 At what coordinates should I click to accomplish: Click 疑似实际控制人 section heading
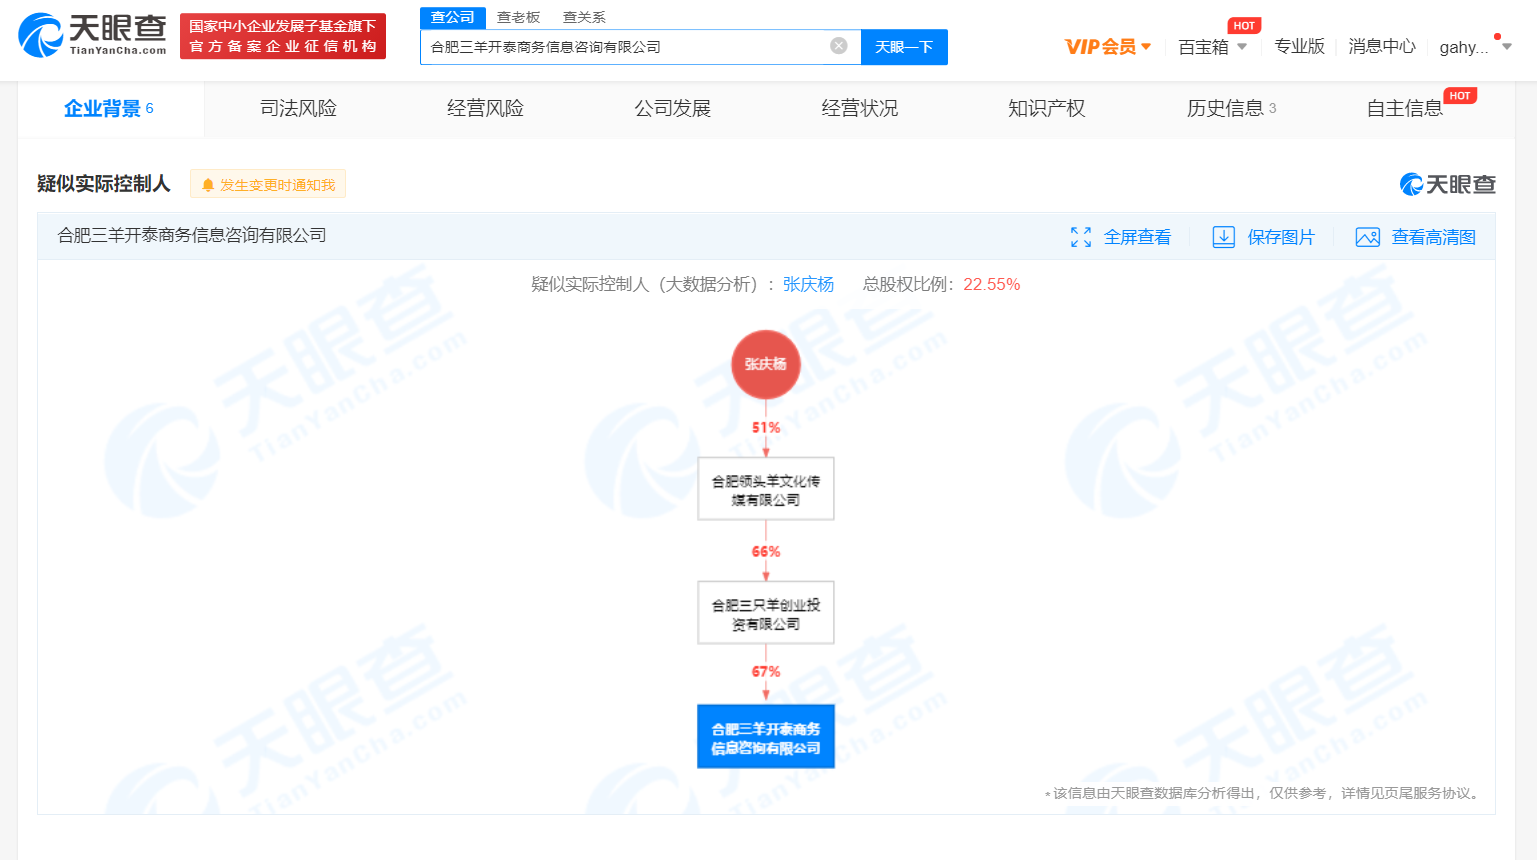[104, 183]
